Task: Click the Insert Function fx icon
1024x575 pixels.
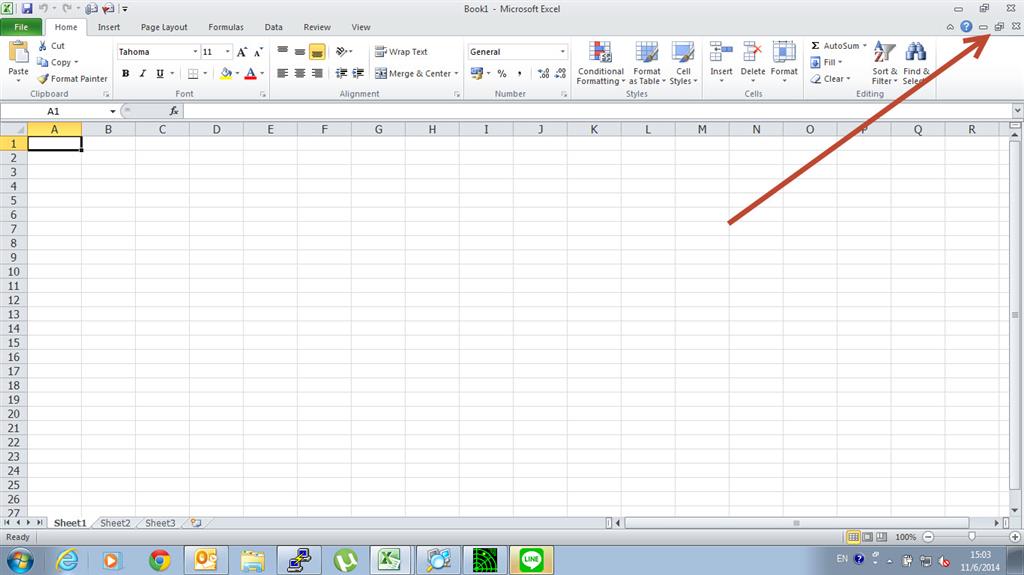Action: [174, 111]
